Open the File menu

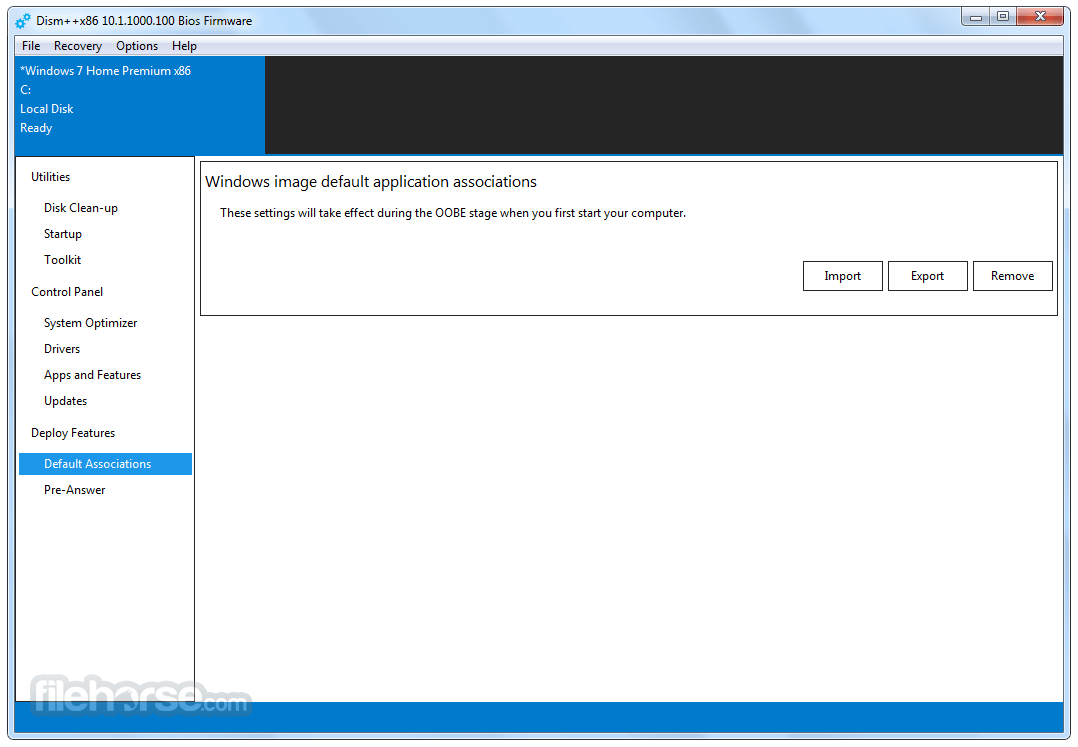click(31, 46)
